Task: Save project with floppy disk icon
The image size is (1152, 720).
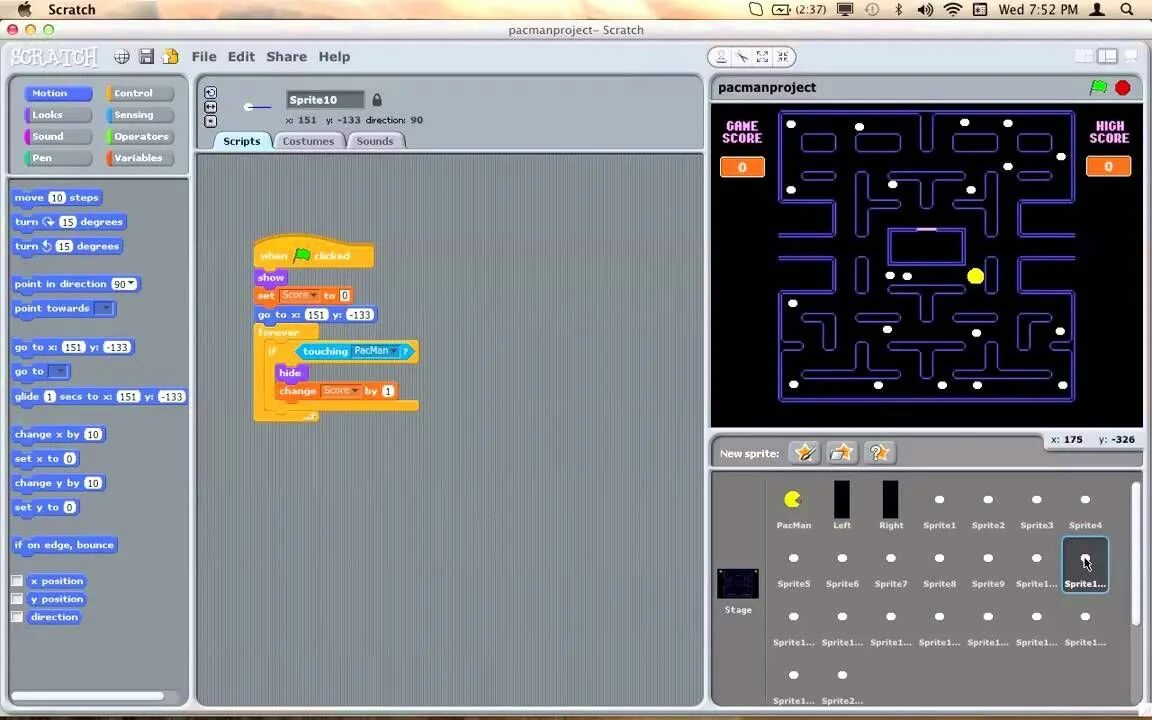Action: tap(146, 57)
